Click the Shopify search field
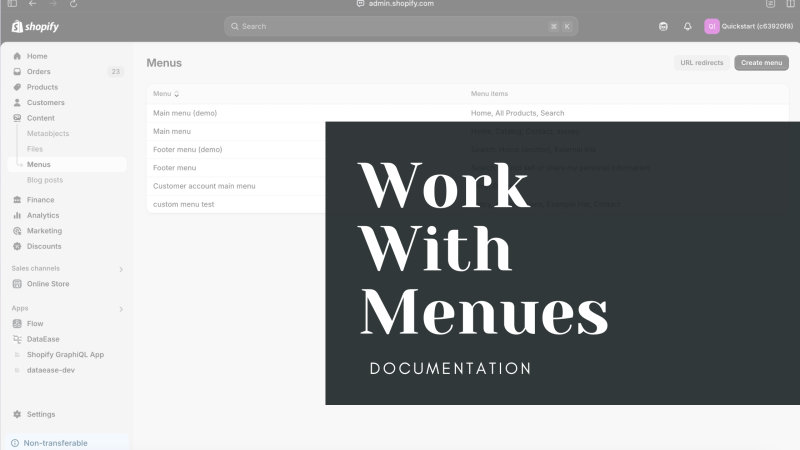This screenshot has height=450, width=800. (x=401, y=27)
